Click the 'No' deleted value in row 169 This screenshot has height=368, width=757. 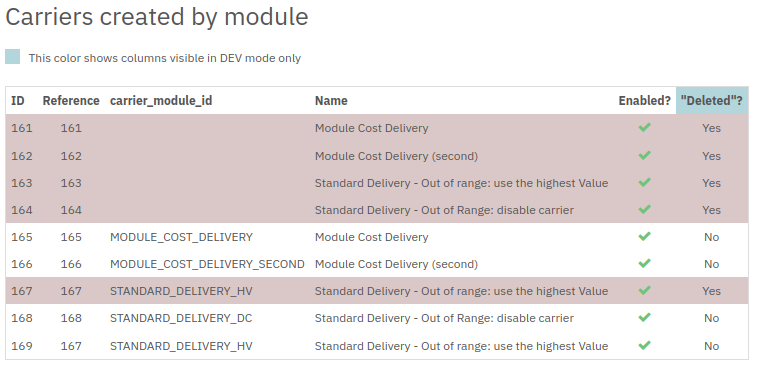click(711, 346)
